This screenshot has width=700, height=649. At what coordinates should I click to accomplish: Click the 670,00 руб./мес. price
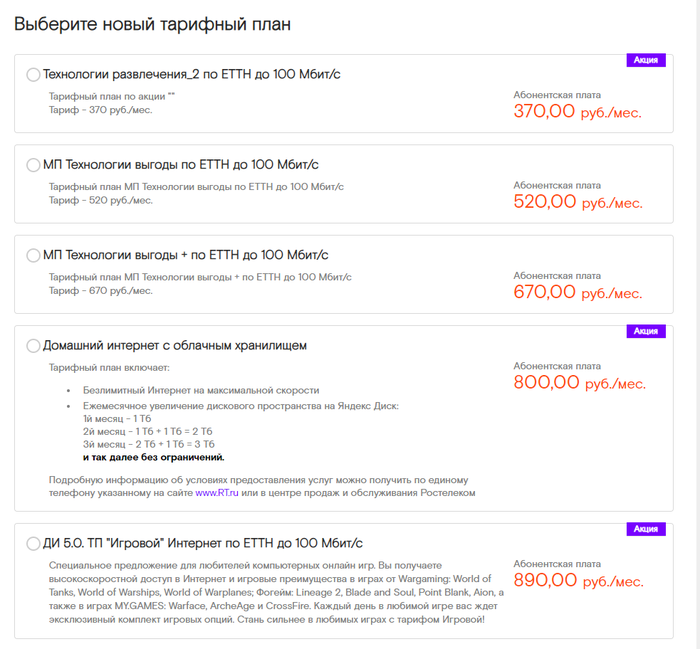tap(577, 292)
